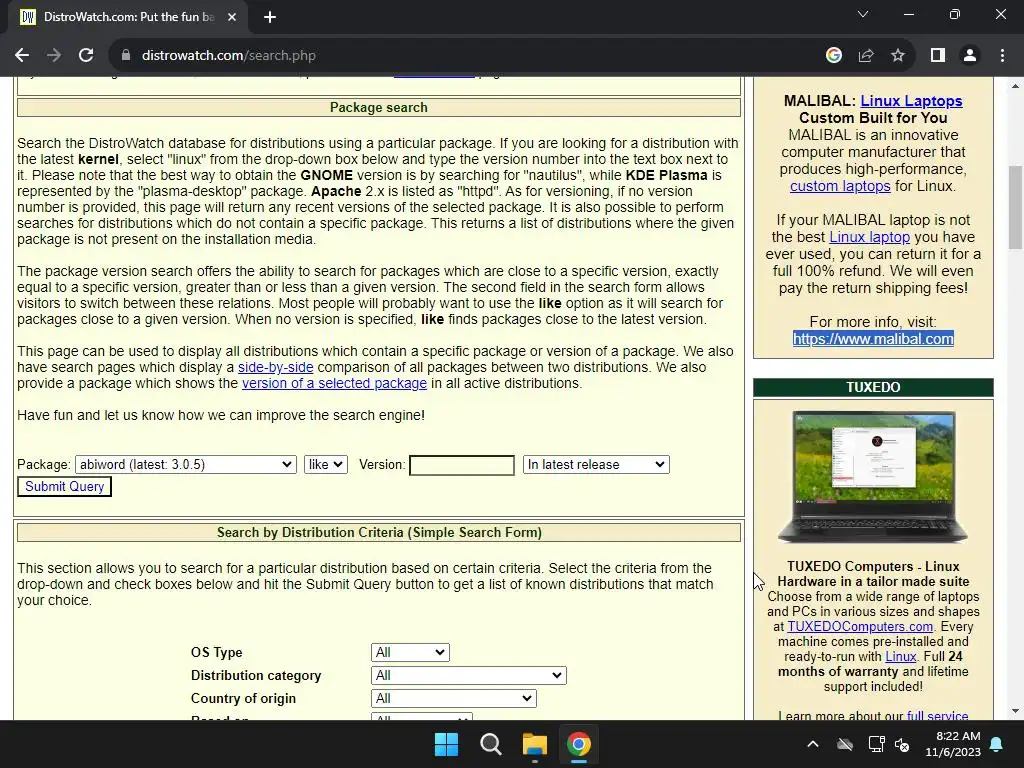Viewport: 1024px width, 768px height.
Task: Open Windows taskbar Search
Action: tap(490, 744)
